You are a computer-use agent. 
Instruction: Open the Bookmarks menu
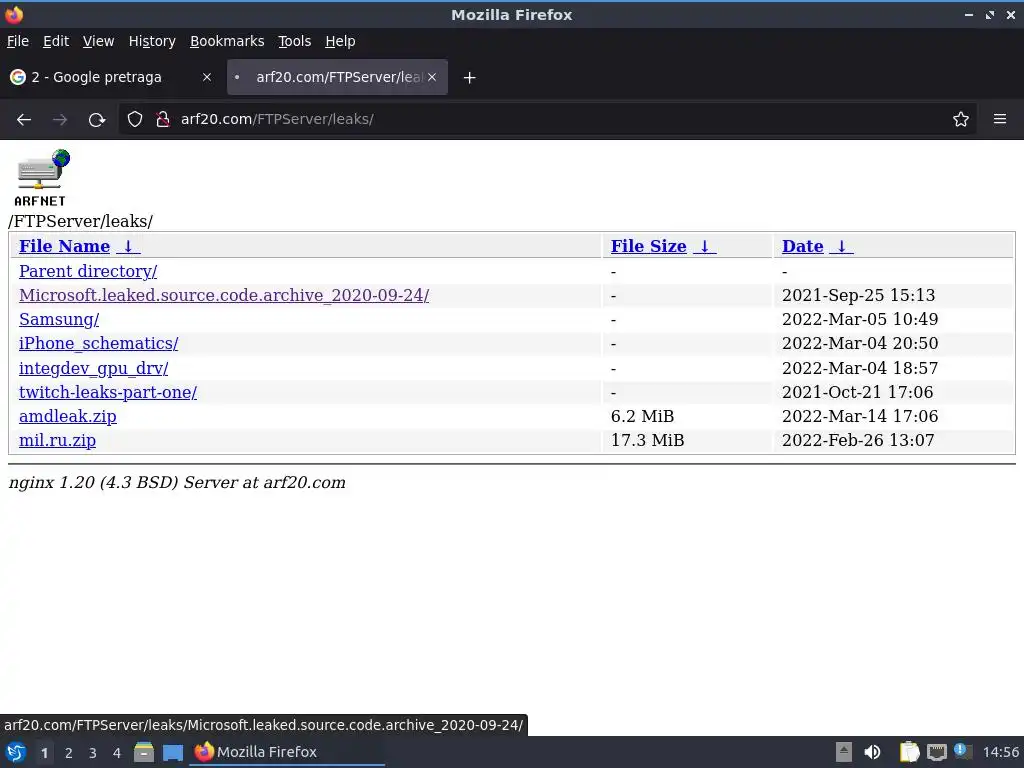pyautogui.click(x=227, y=41)
